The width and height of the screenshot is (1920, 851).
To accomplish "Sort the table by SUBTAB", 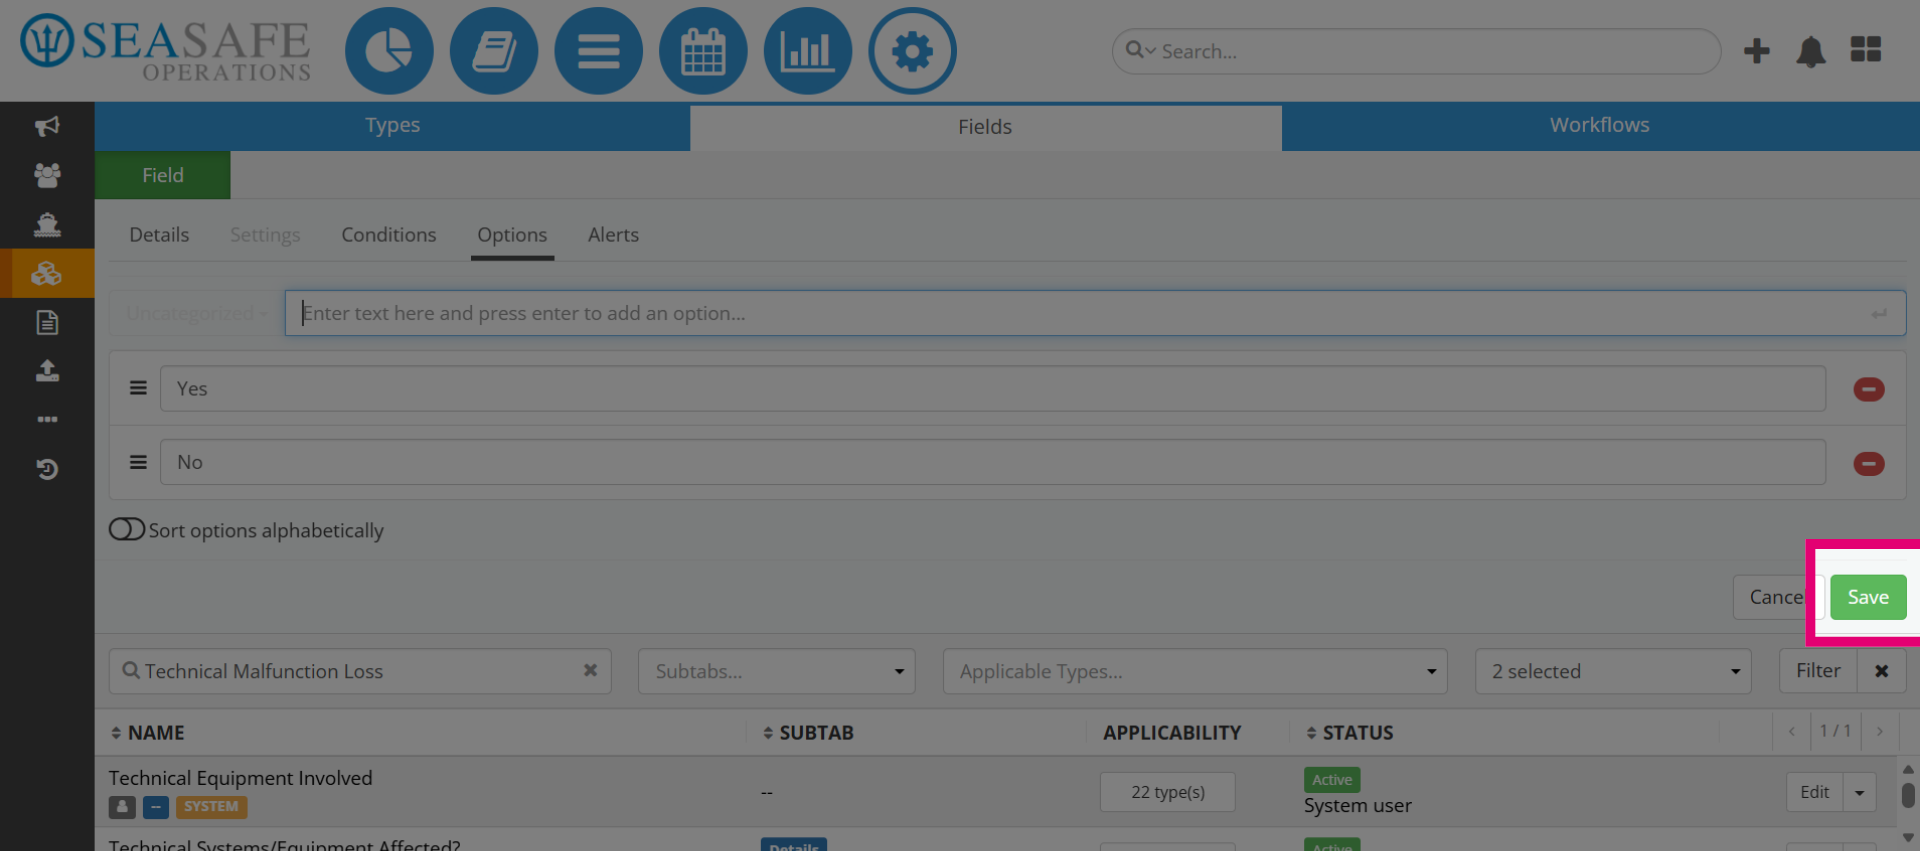I will [x=808, y=733].
